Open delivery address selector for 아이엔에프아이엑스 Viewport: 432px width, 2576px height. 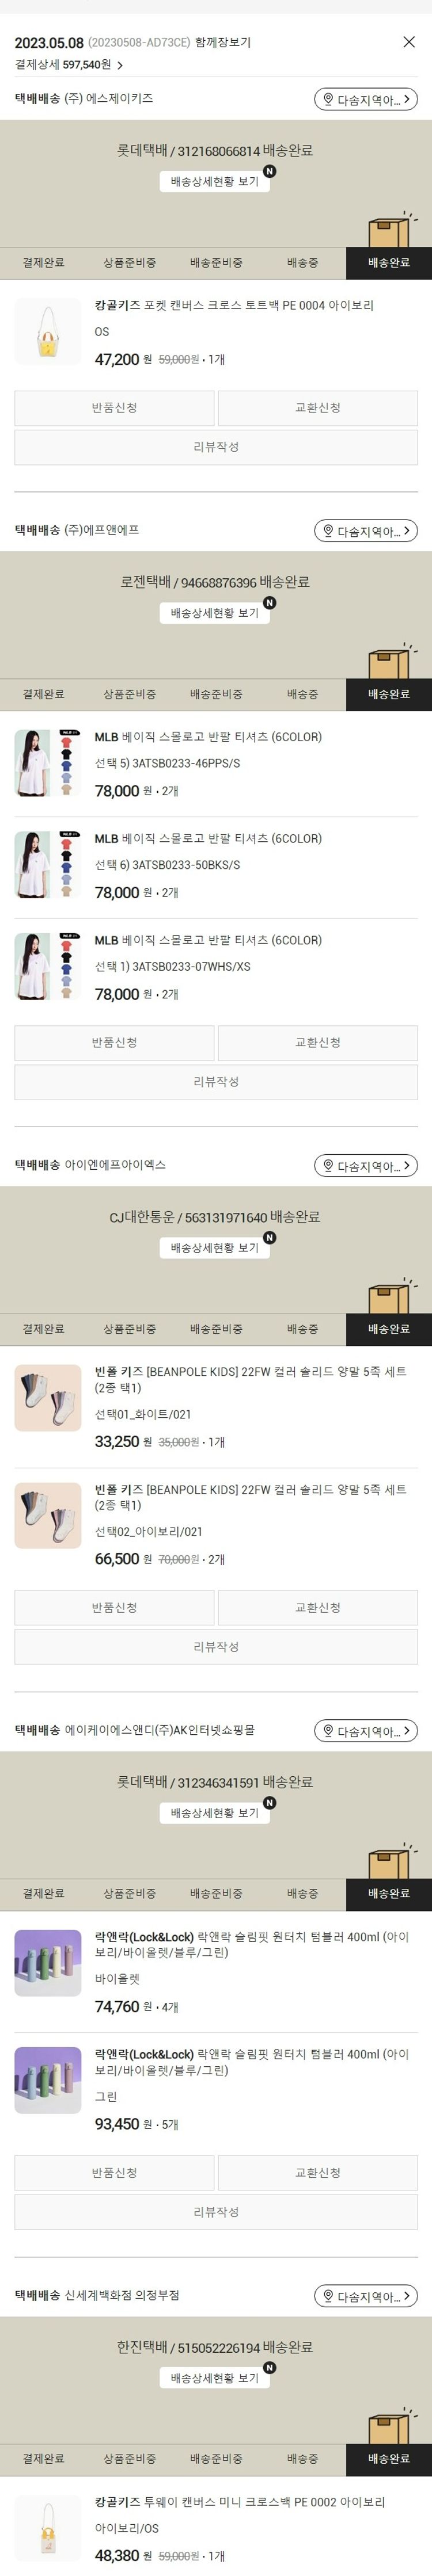(x=366, y=1166)
